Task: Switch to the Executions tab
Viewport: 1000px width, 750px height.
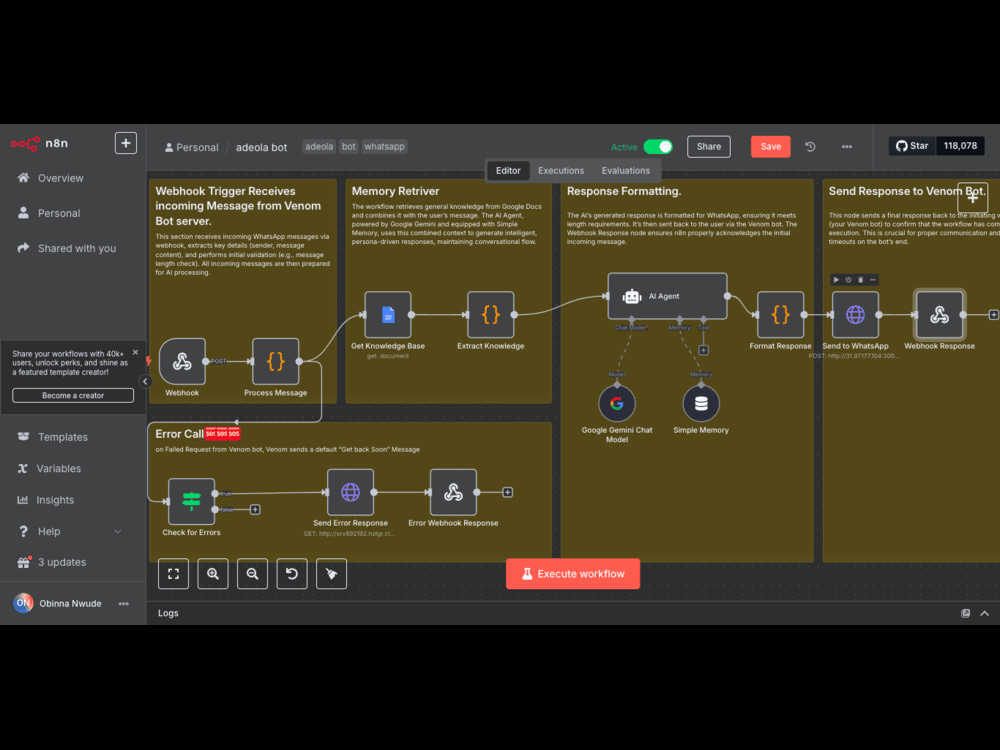Action: (561, 171)
